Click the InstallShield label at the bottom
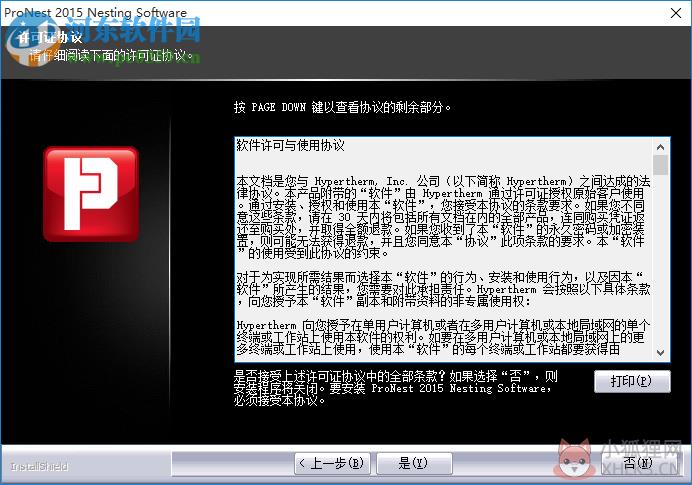Image resolution: width=692 pixels, height=485 pixels. click(39, 466)
